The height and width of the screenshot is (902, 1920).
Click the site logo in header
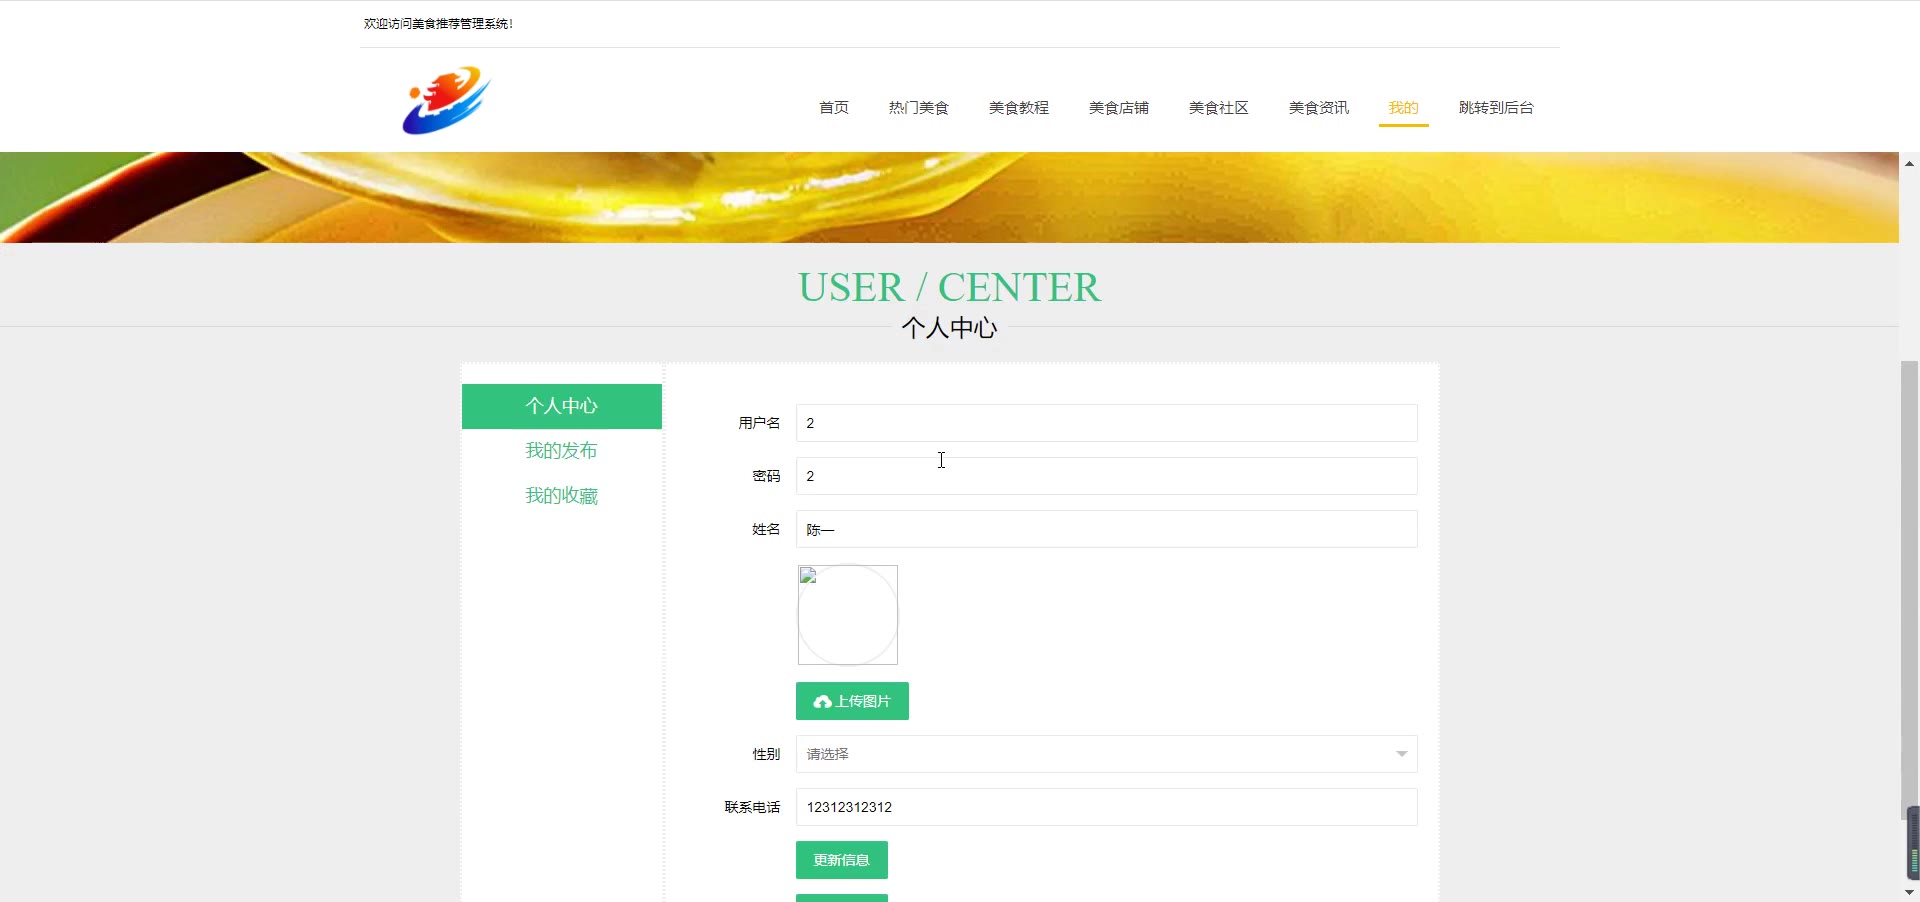[446, 100]
